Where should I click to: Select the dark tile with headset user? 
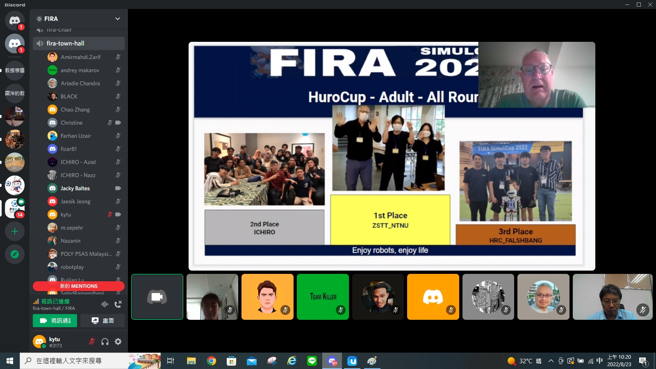[x=378, y=297]
